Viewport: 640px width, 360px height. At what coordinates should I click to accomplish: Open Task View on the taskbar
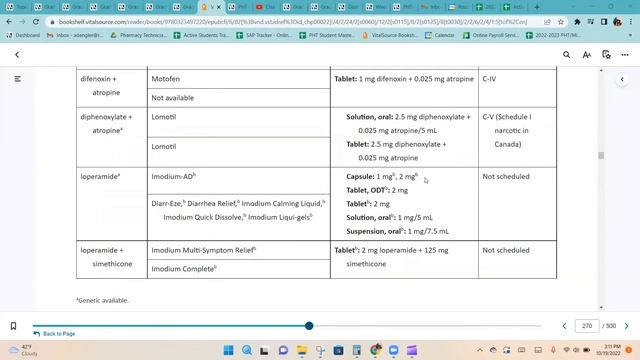tap(264, 350)
